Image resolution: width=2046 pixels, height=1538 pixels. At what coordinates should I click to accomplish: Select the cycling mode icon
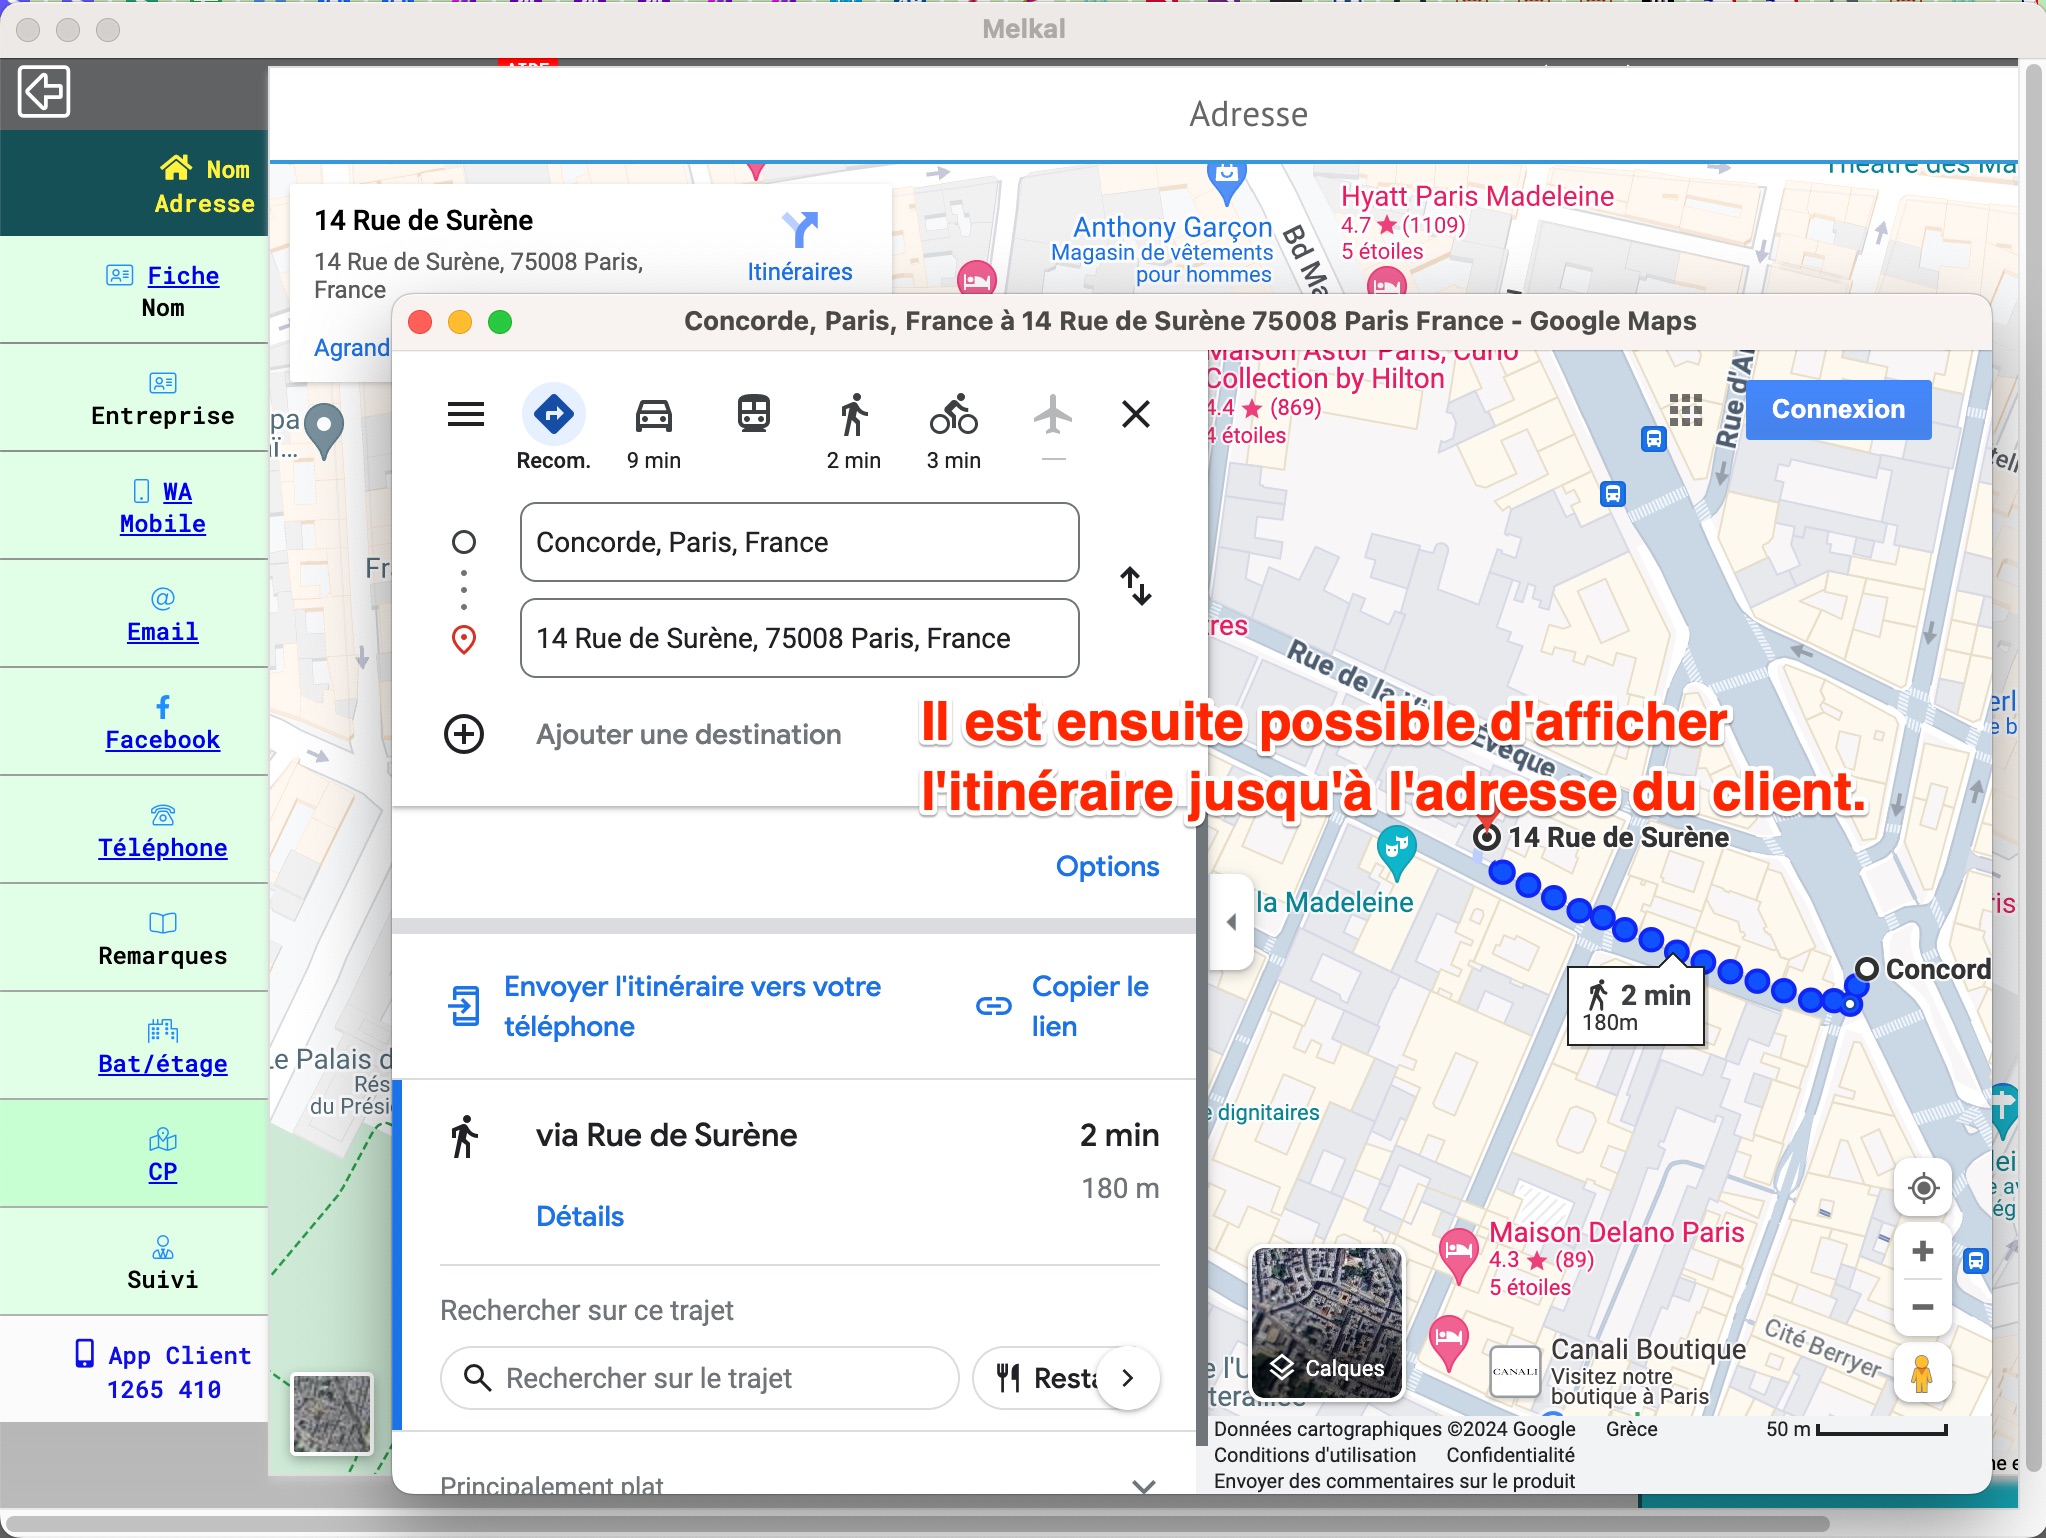pyautogui.click(x=953, y=415)
